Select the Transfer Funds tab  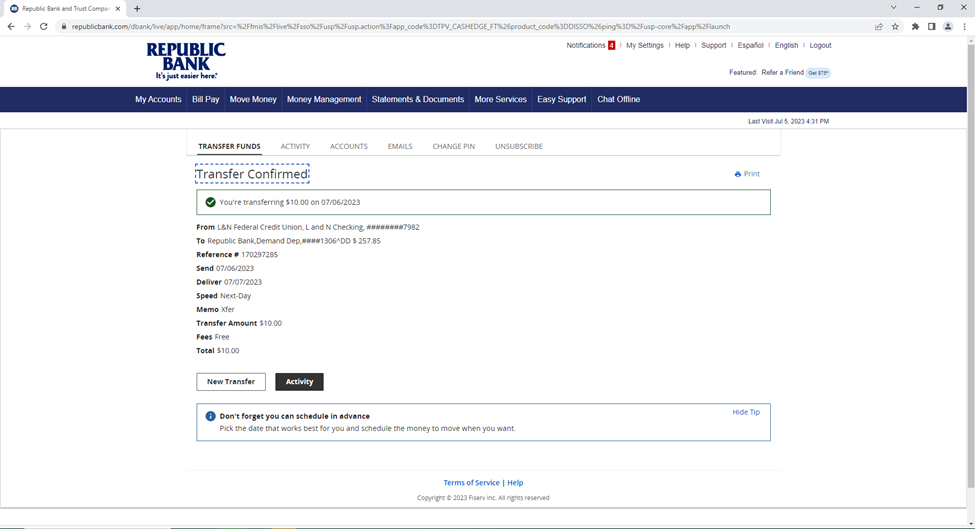229,147
